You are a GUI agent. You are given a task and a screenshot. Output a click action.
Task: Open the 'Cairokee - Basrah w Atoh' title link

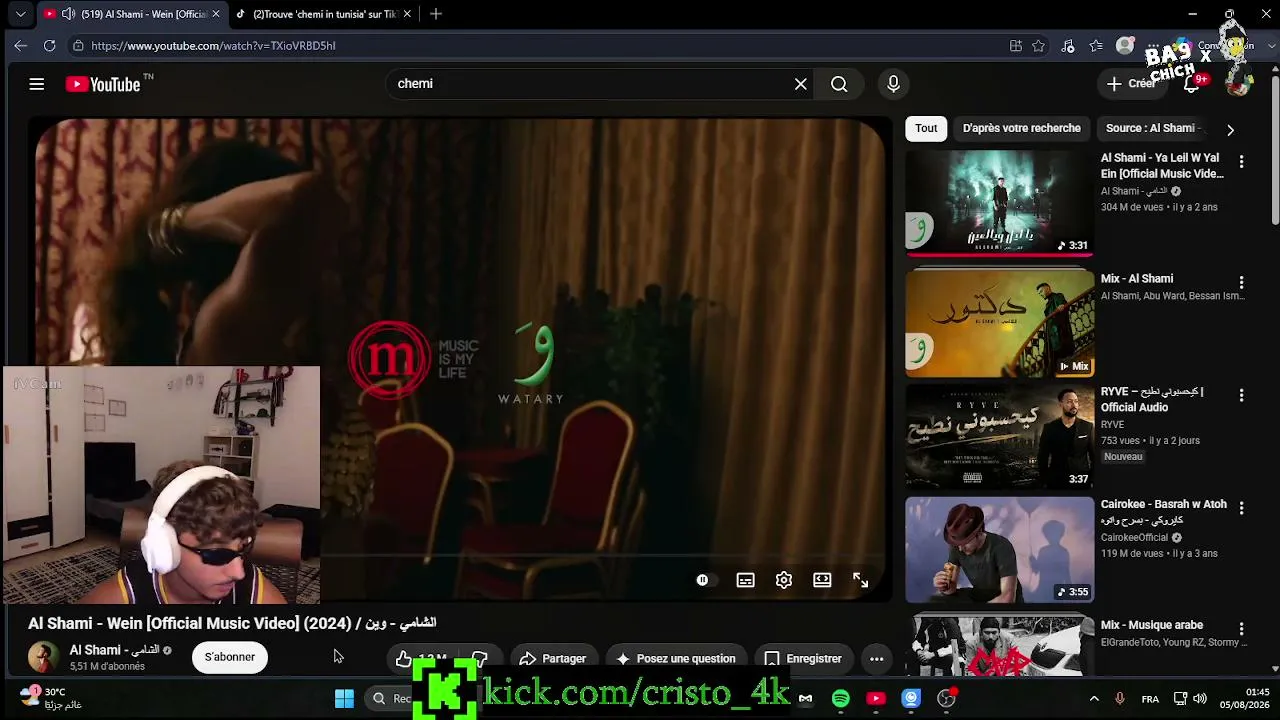click(x=1164, y=512)
